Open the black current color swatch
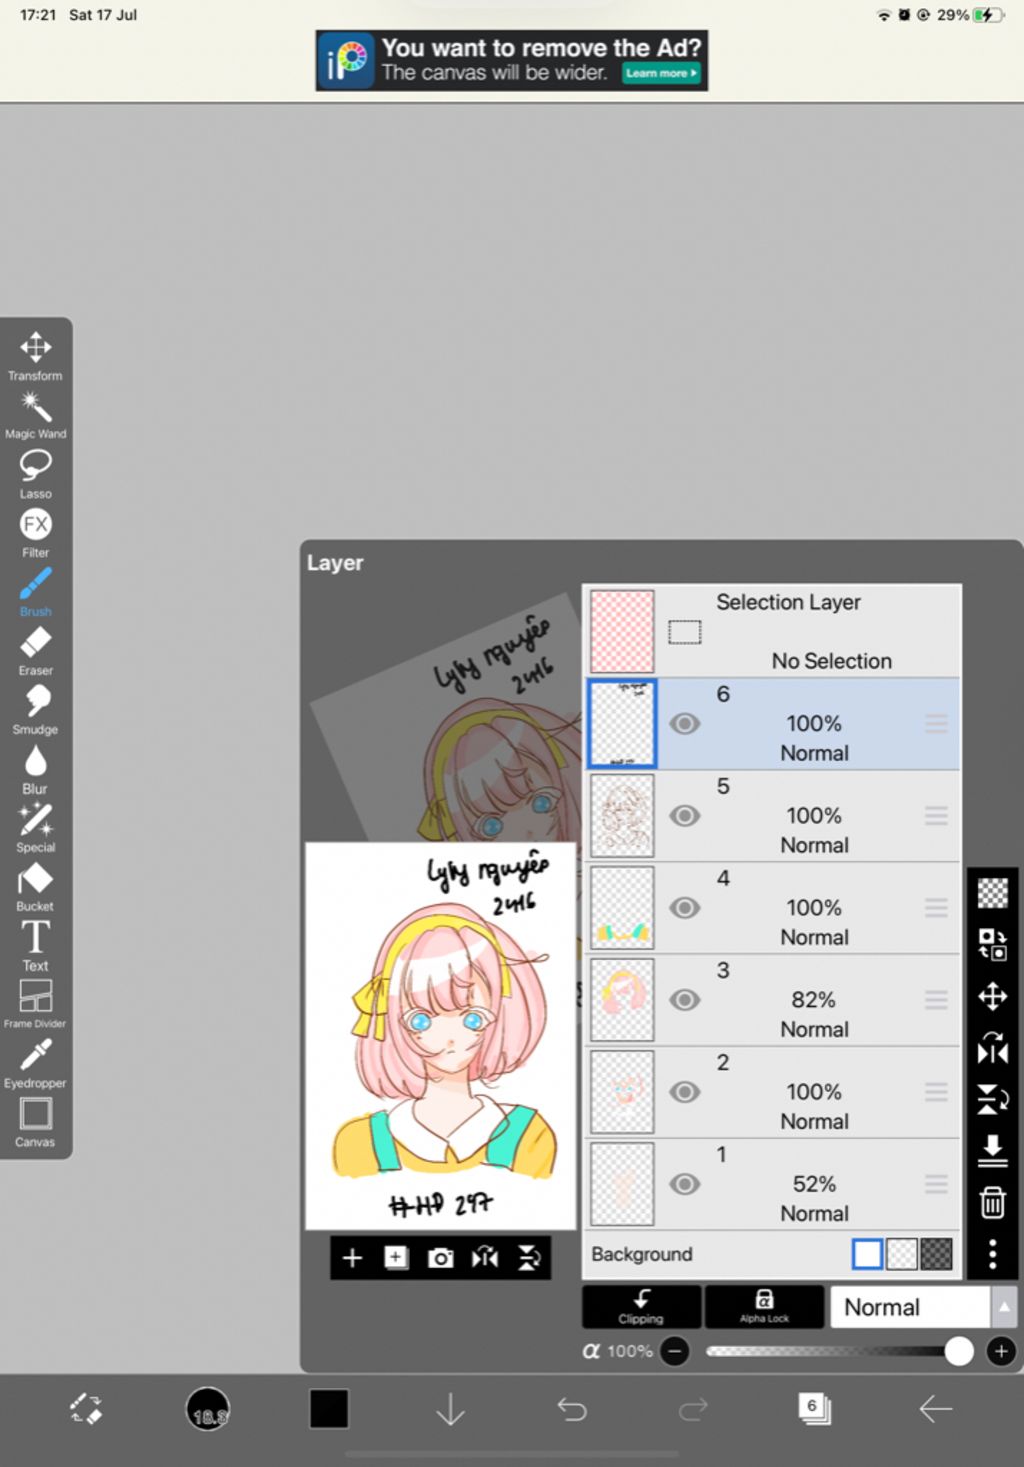 (x=329, y=1409)
